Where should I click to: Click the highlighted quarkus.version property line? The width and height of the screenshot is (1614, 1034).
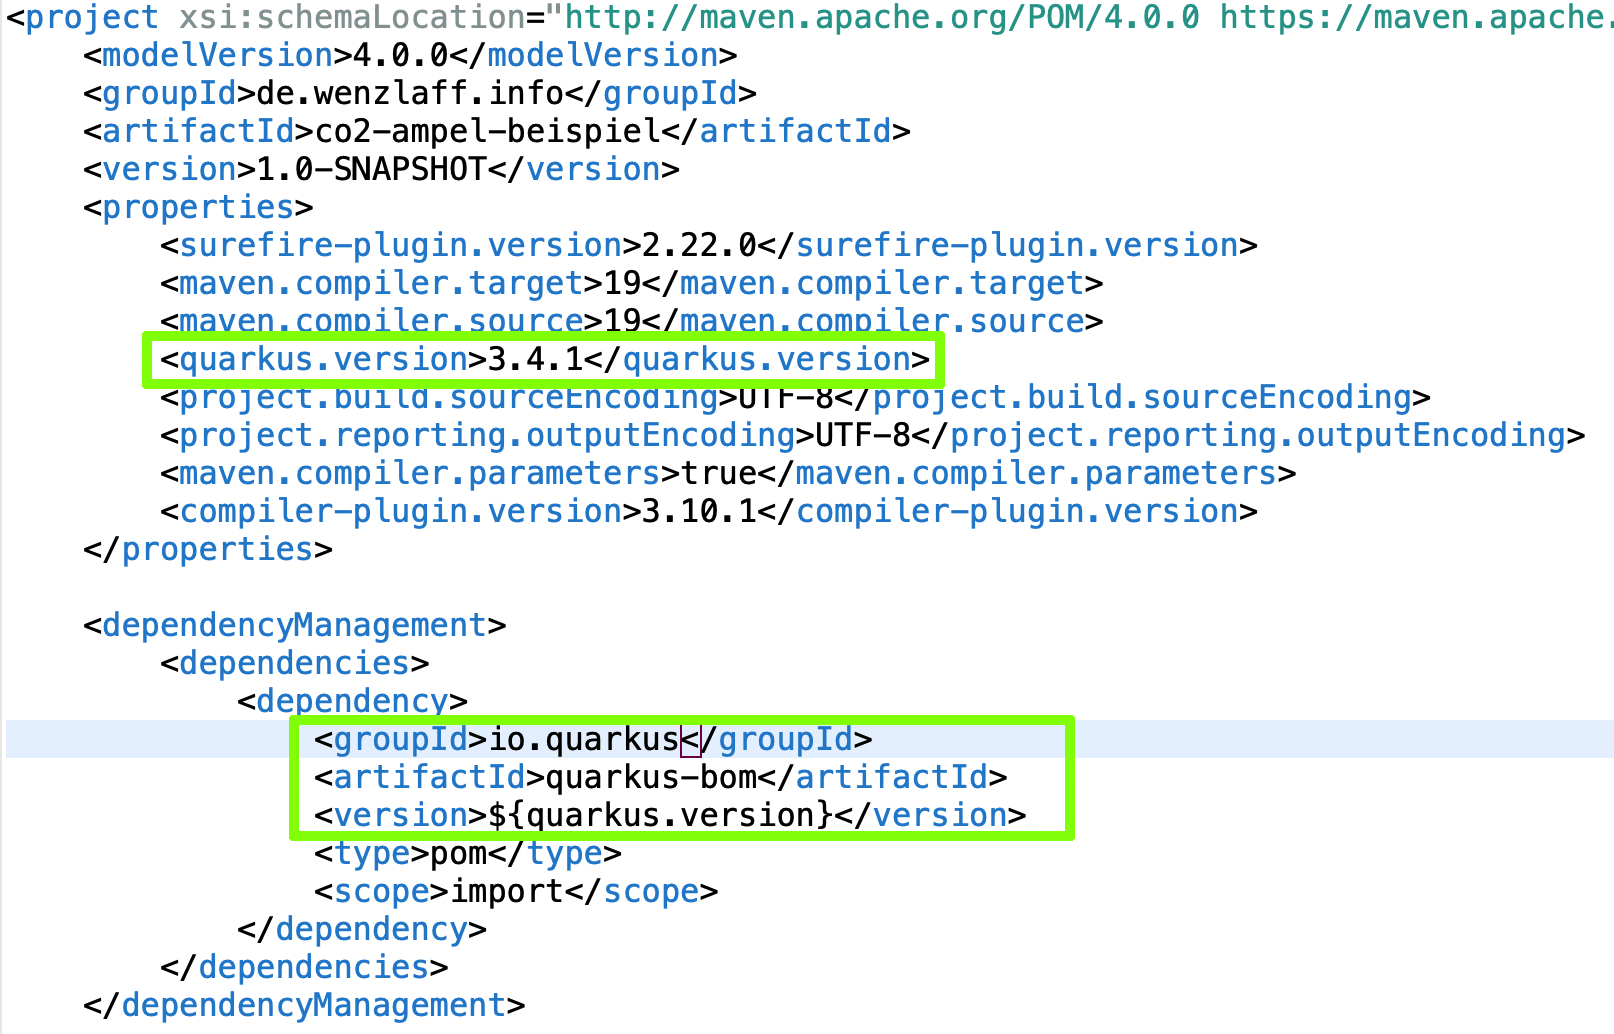[540, 359]
